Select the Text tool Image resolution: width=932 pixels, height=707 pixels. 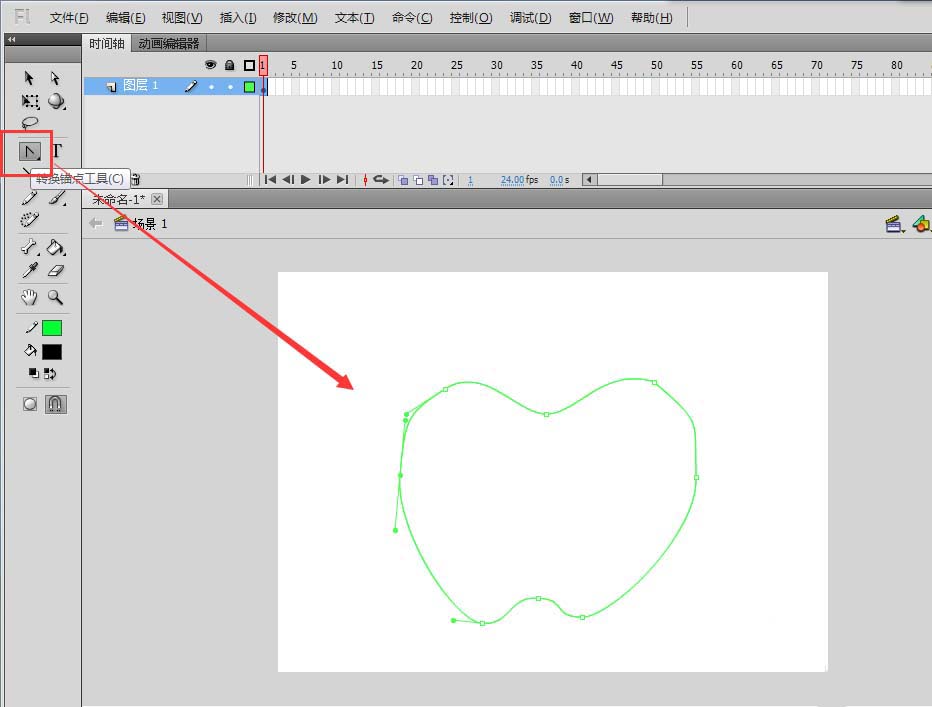(x=57, y=152)
